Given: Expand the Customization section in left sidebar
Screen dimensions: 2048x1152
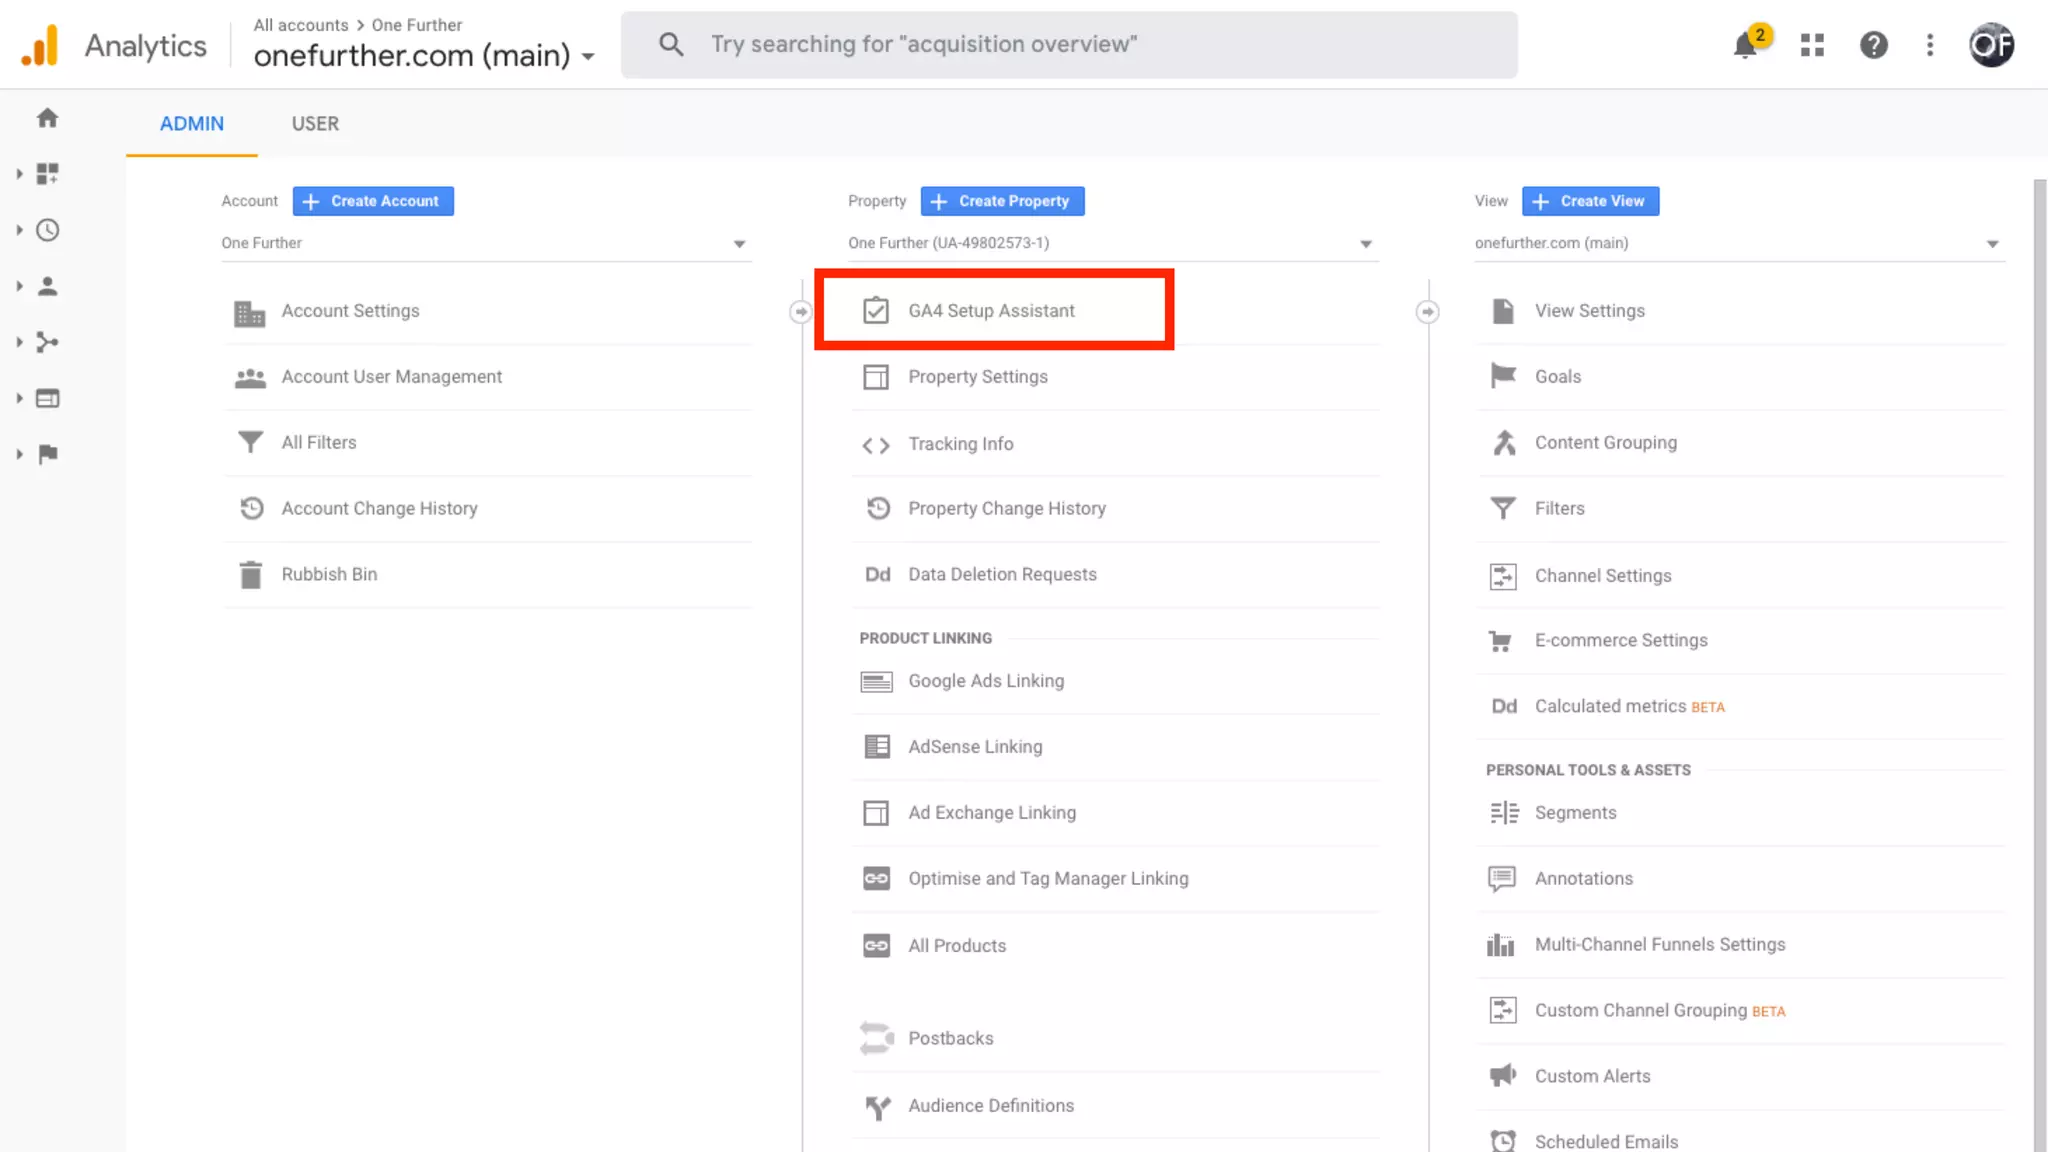Looking at the screenshot, I should [20, 174].
